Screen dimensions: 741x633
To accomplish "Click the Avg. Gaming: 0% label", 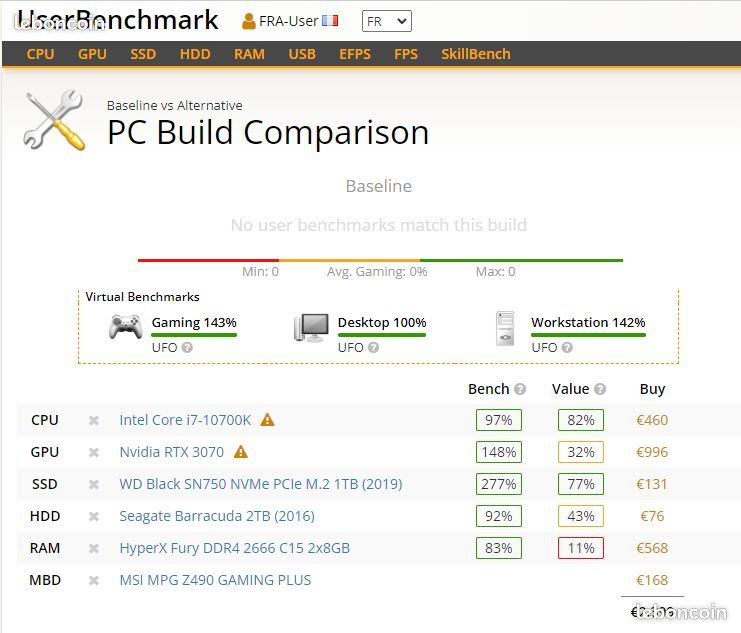I will 377,272.
